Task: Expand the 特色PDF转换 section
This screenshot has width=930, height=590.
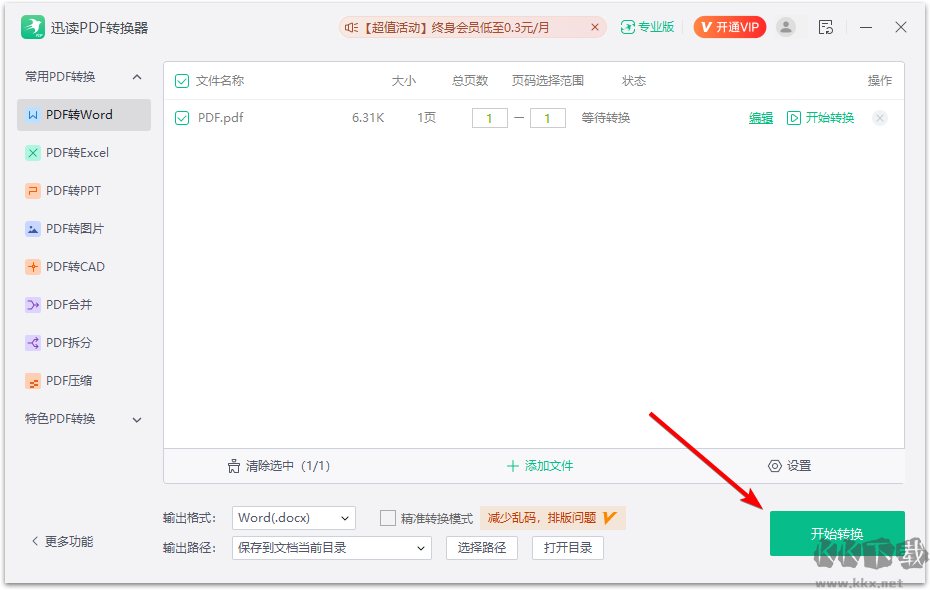Action: tap(137, 420)
